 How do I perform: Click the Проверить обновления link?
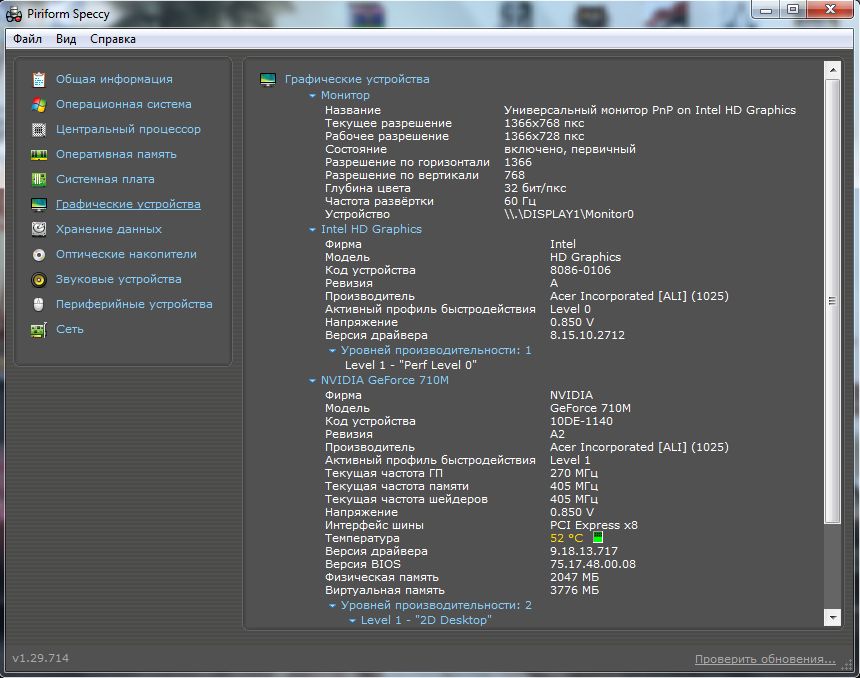[765, 659]
